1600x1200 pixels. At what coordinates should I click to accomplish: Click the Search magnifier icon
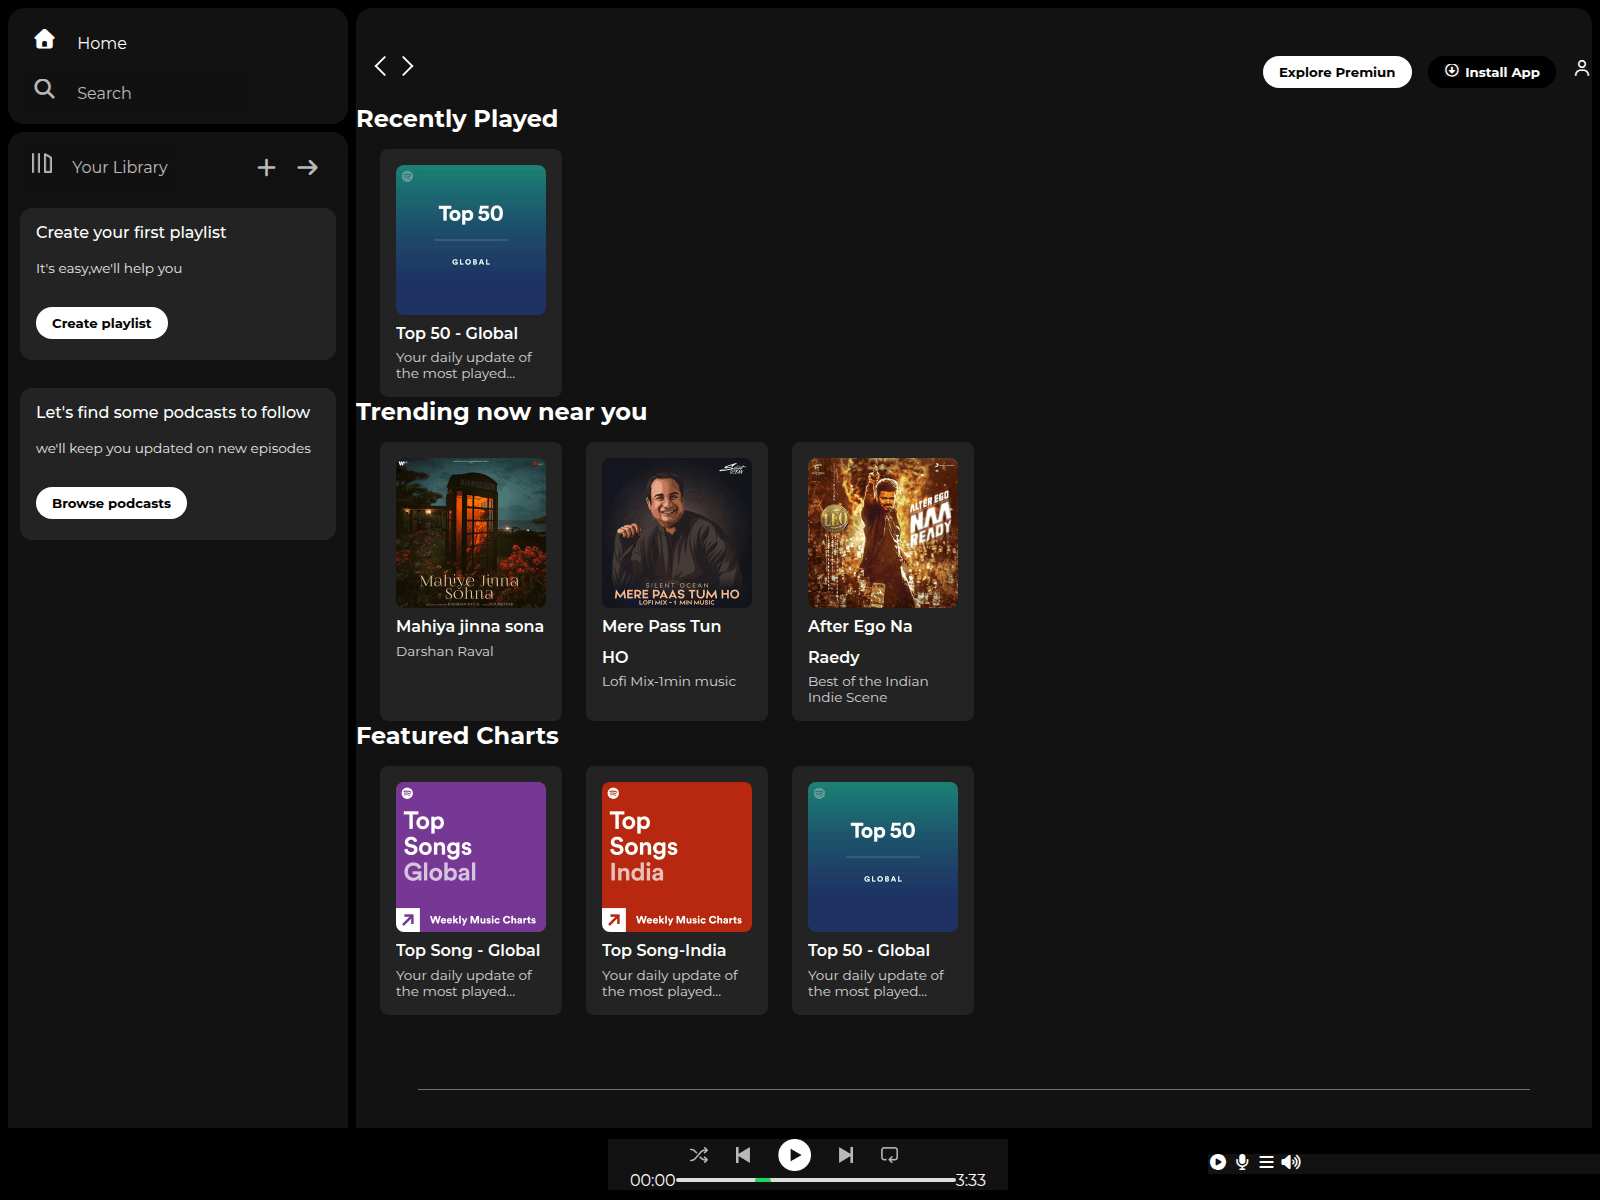pyautogui.click(x=45, y=89)
